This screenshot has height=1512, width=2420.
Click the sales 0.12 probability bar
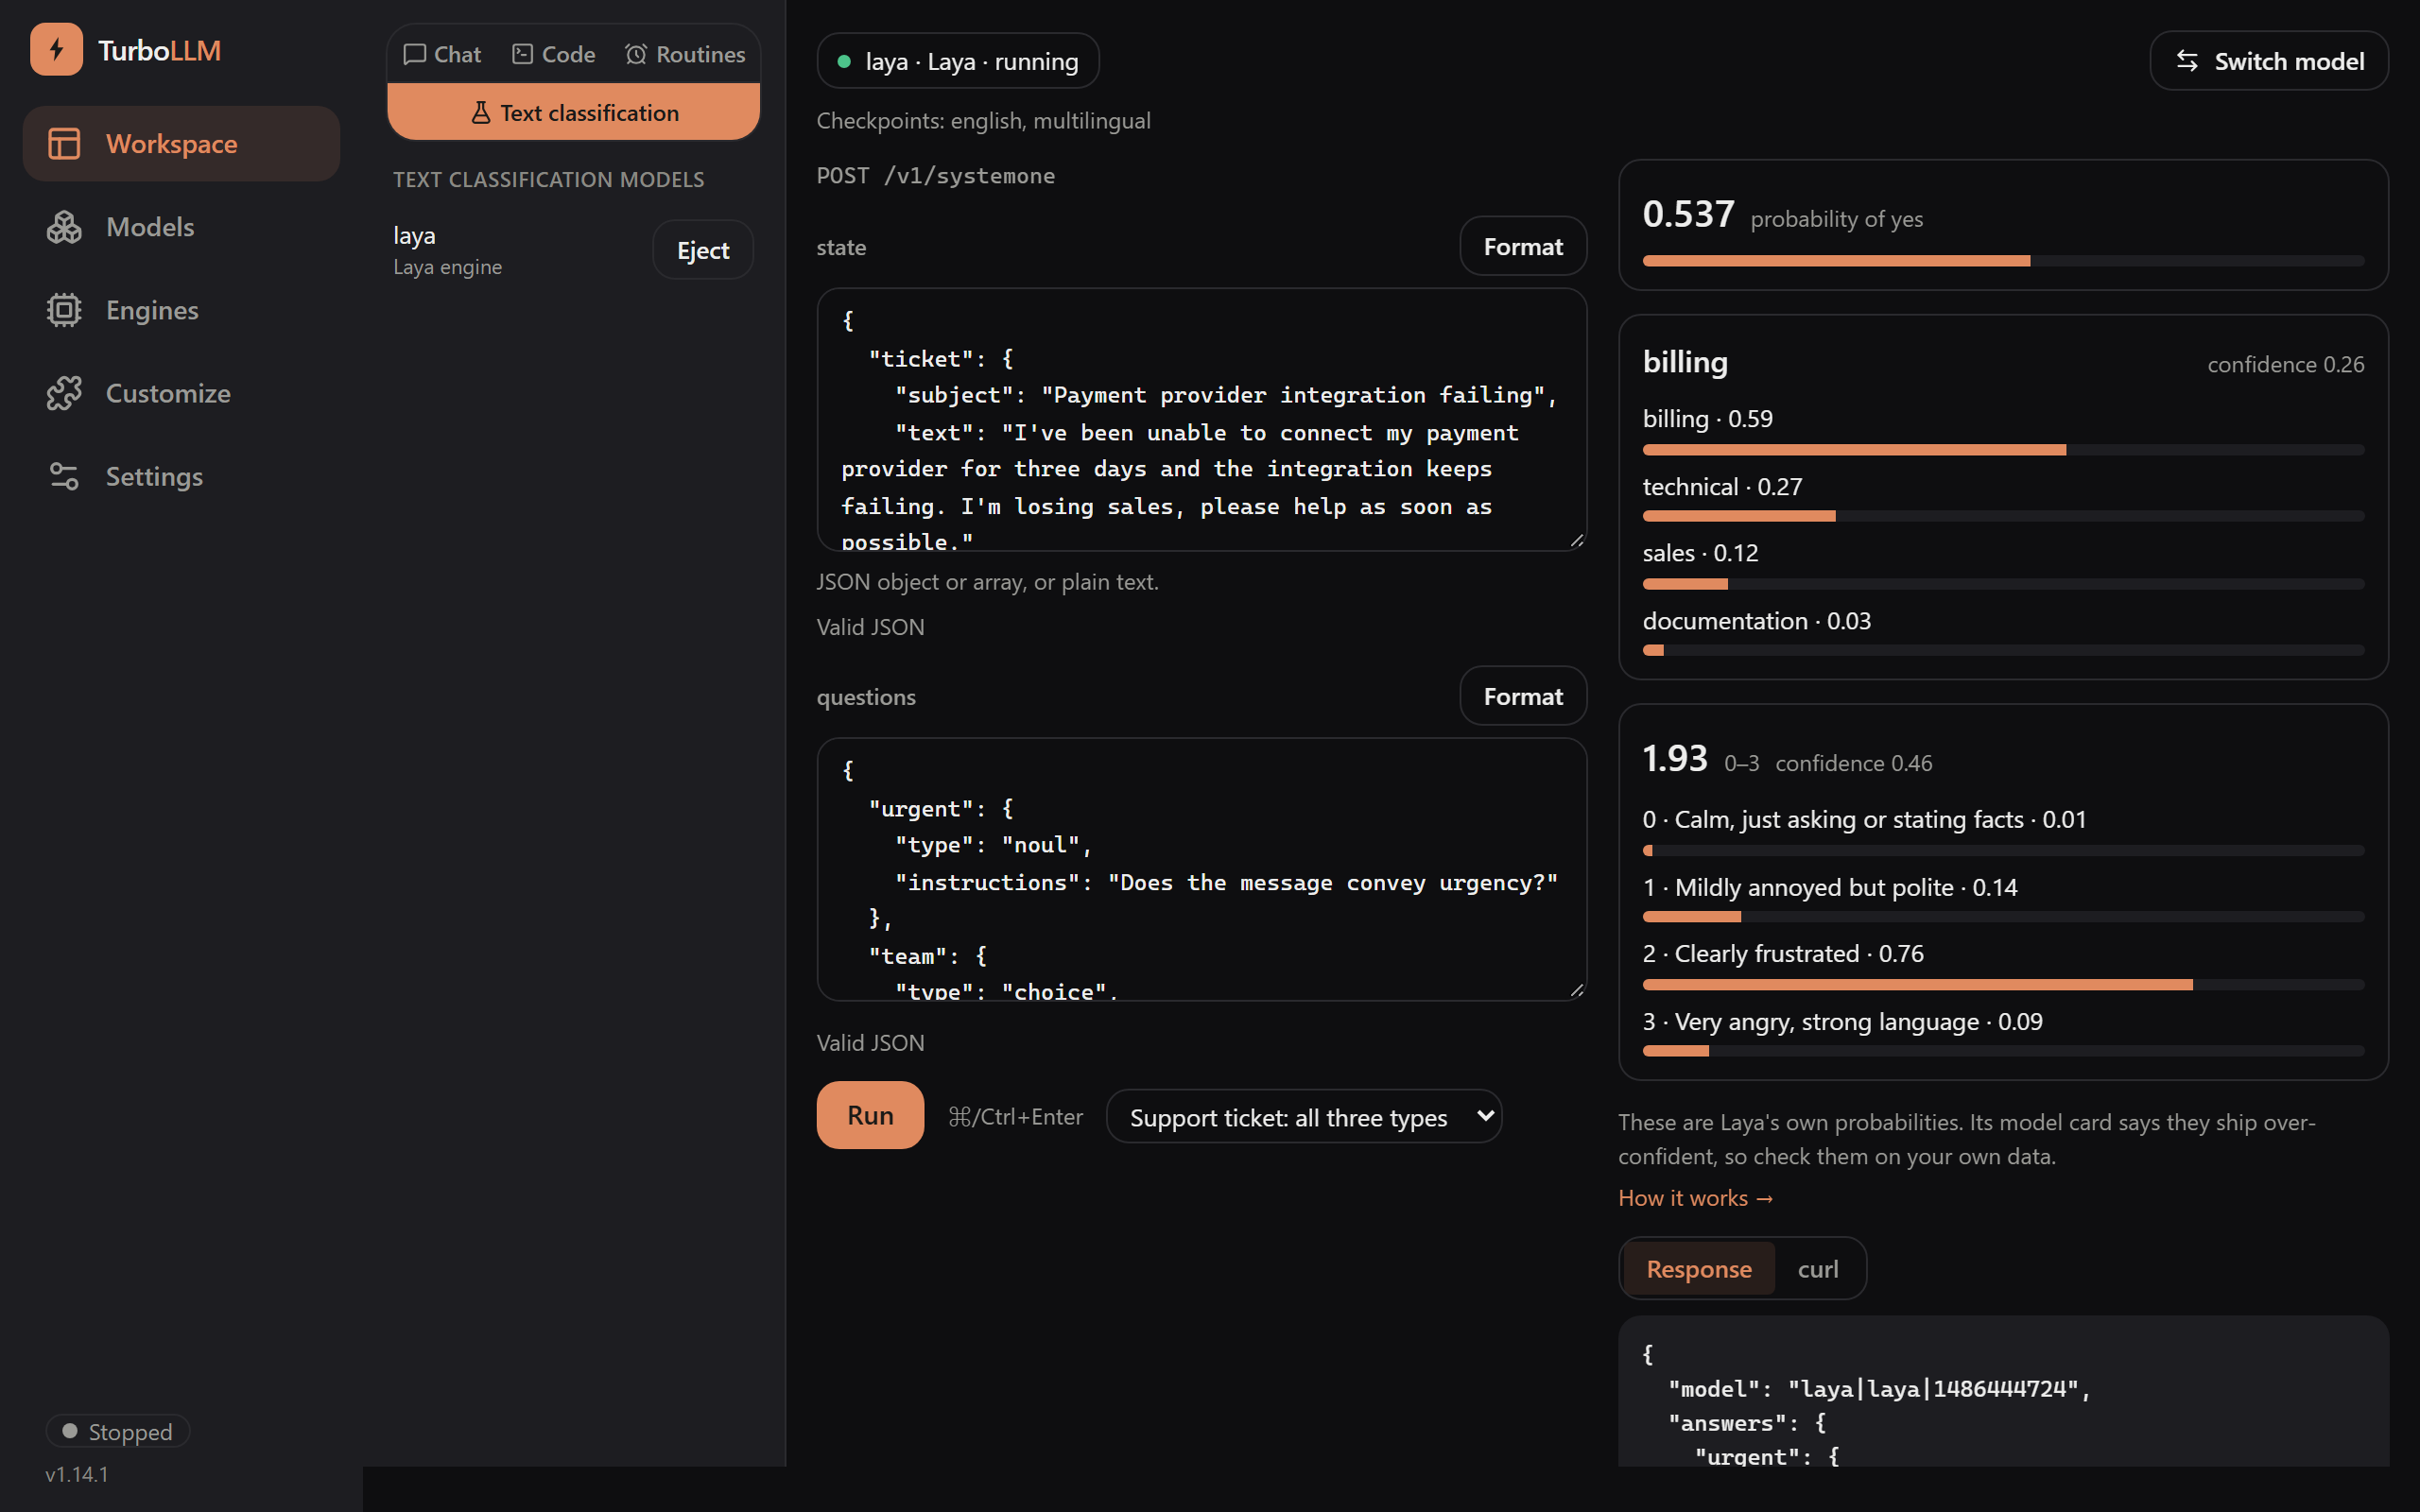click(x=2003, y=584)
